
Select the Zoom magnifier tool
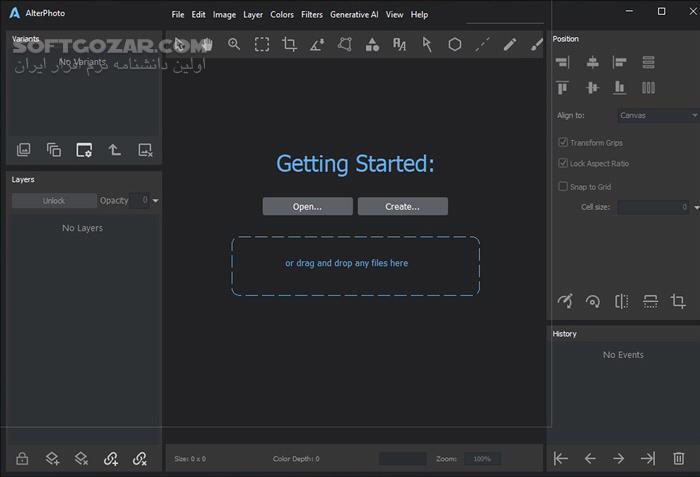point(234,44)
